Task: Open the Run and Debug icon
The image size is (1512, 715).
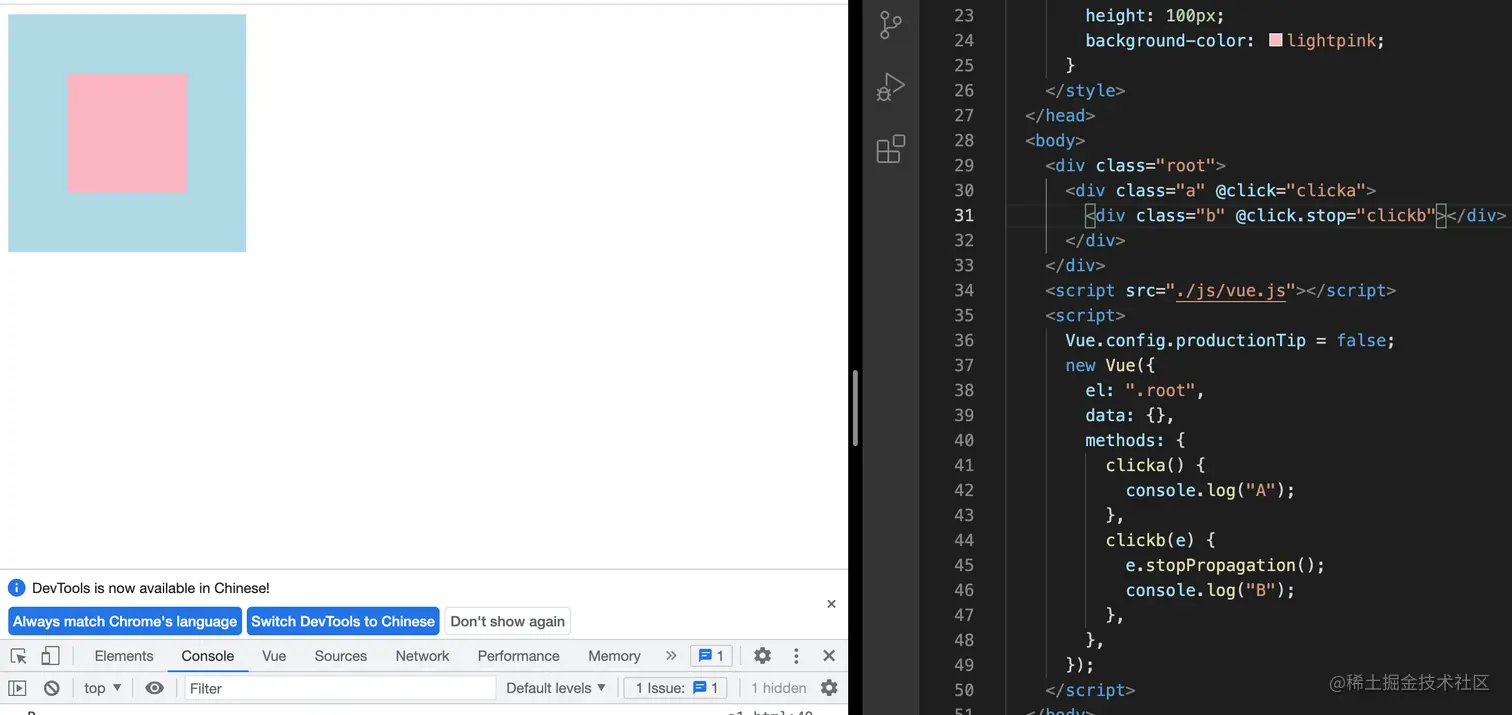Action: [x=890, y=87]
